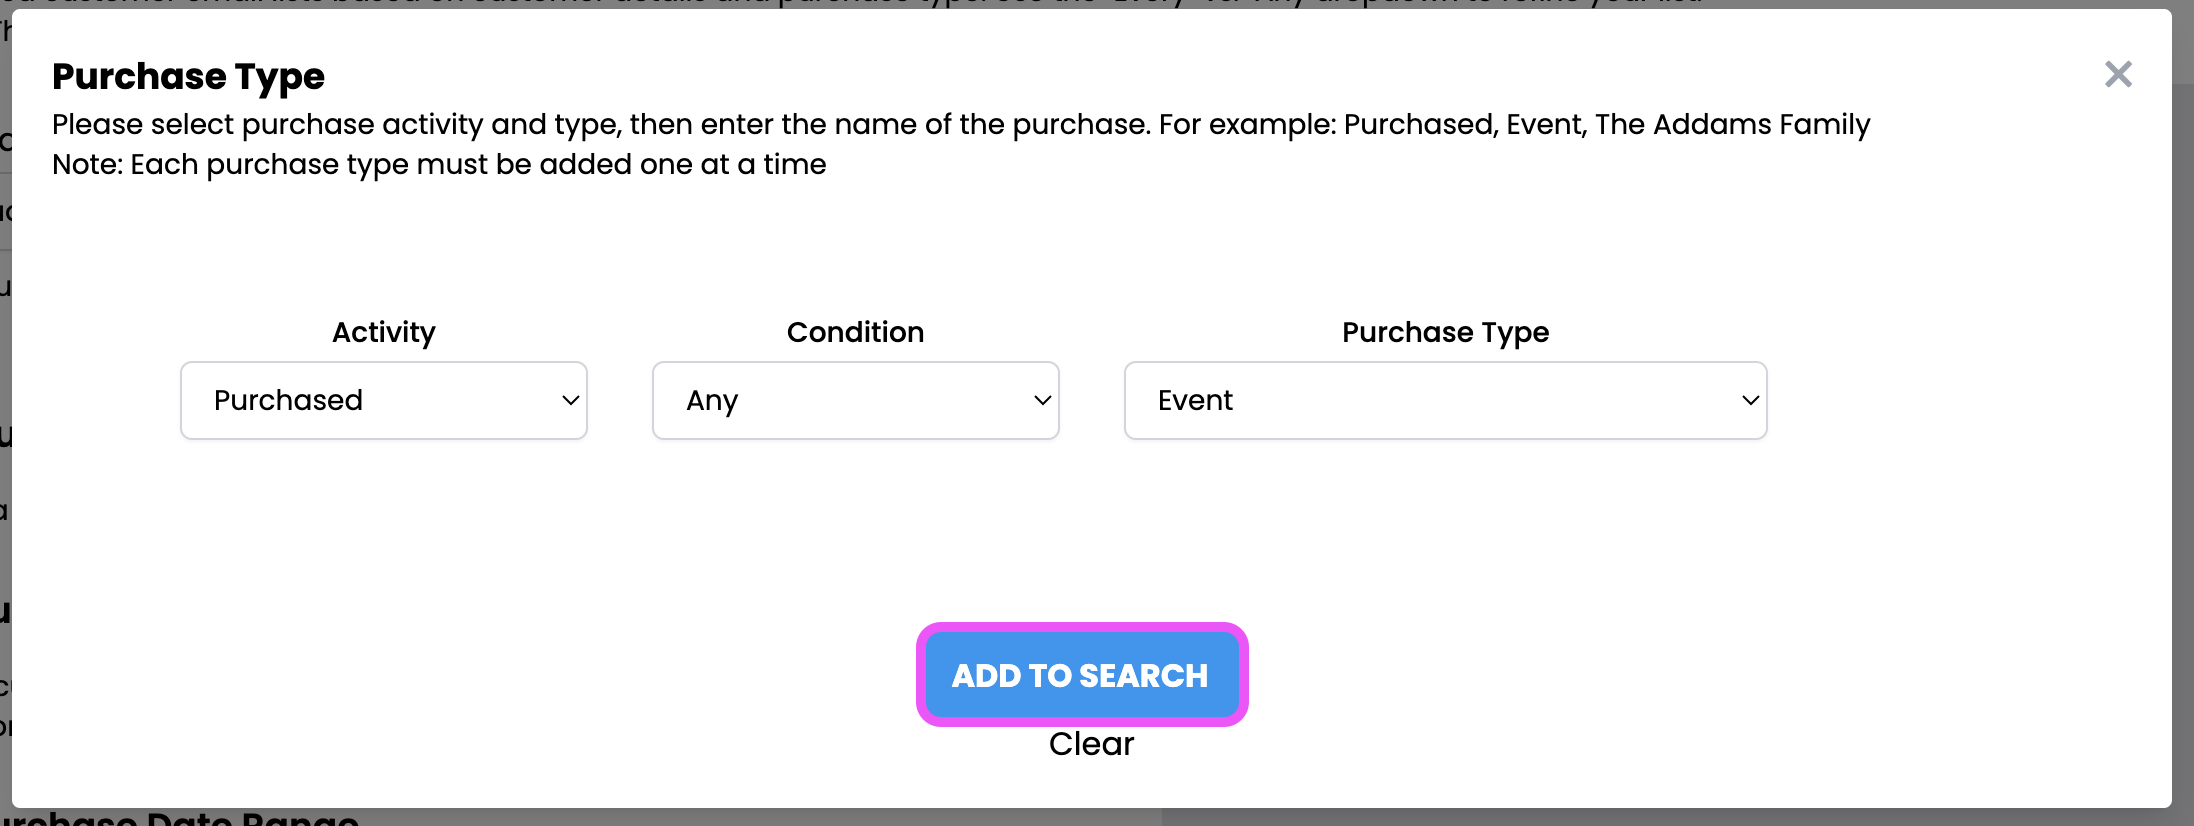Close the Purchase Type dialog
Viewport: 2194px width, 826px height.
pyautogui.click(x=2117, y=75)
